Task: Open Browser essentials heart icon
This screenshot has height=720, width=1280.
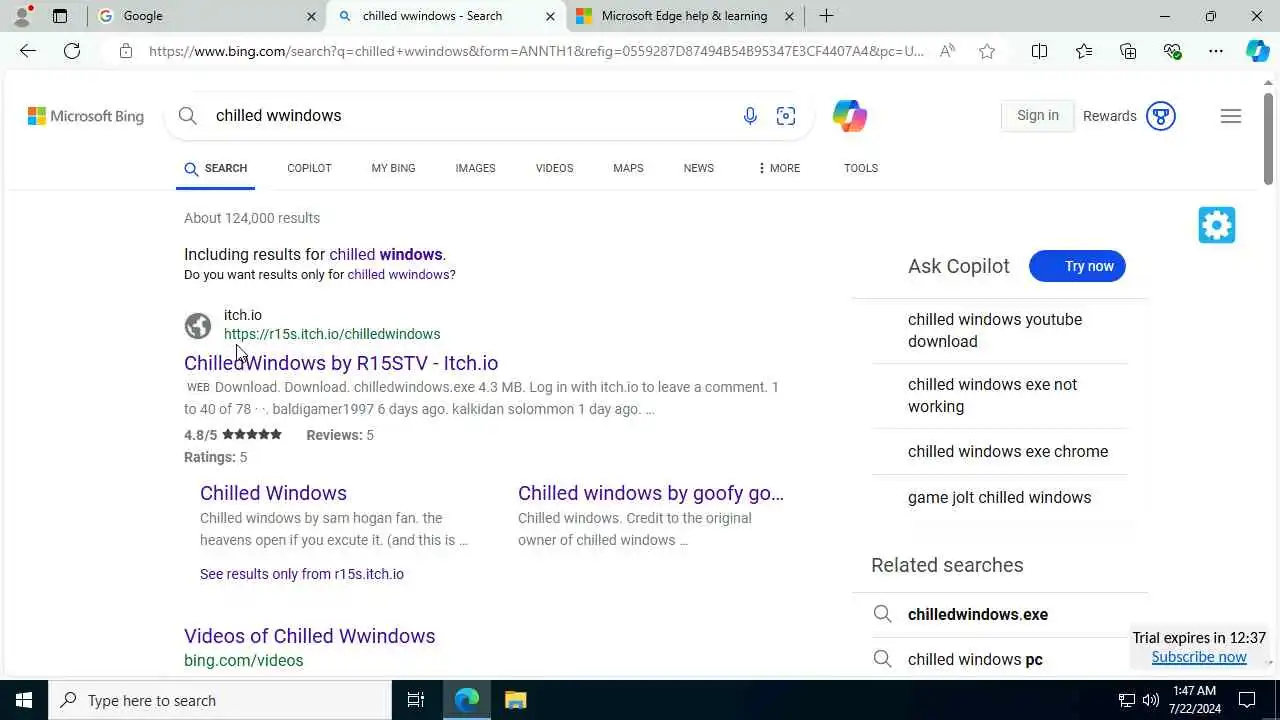Action: point(1172,51)
